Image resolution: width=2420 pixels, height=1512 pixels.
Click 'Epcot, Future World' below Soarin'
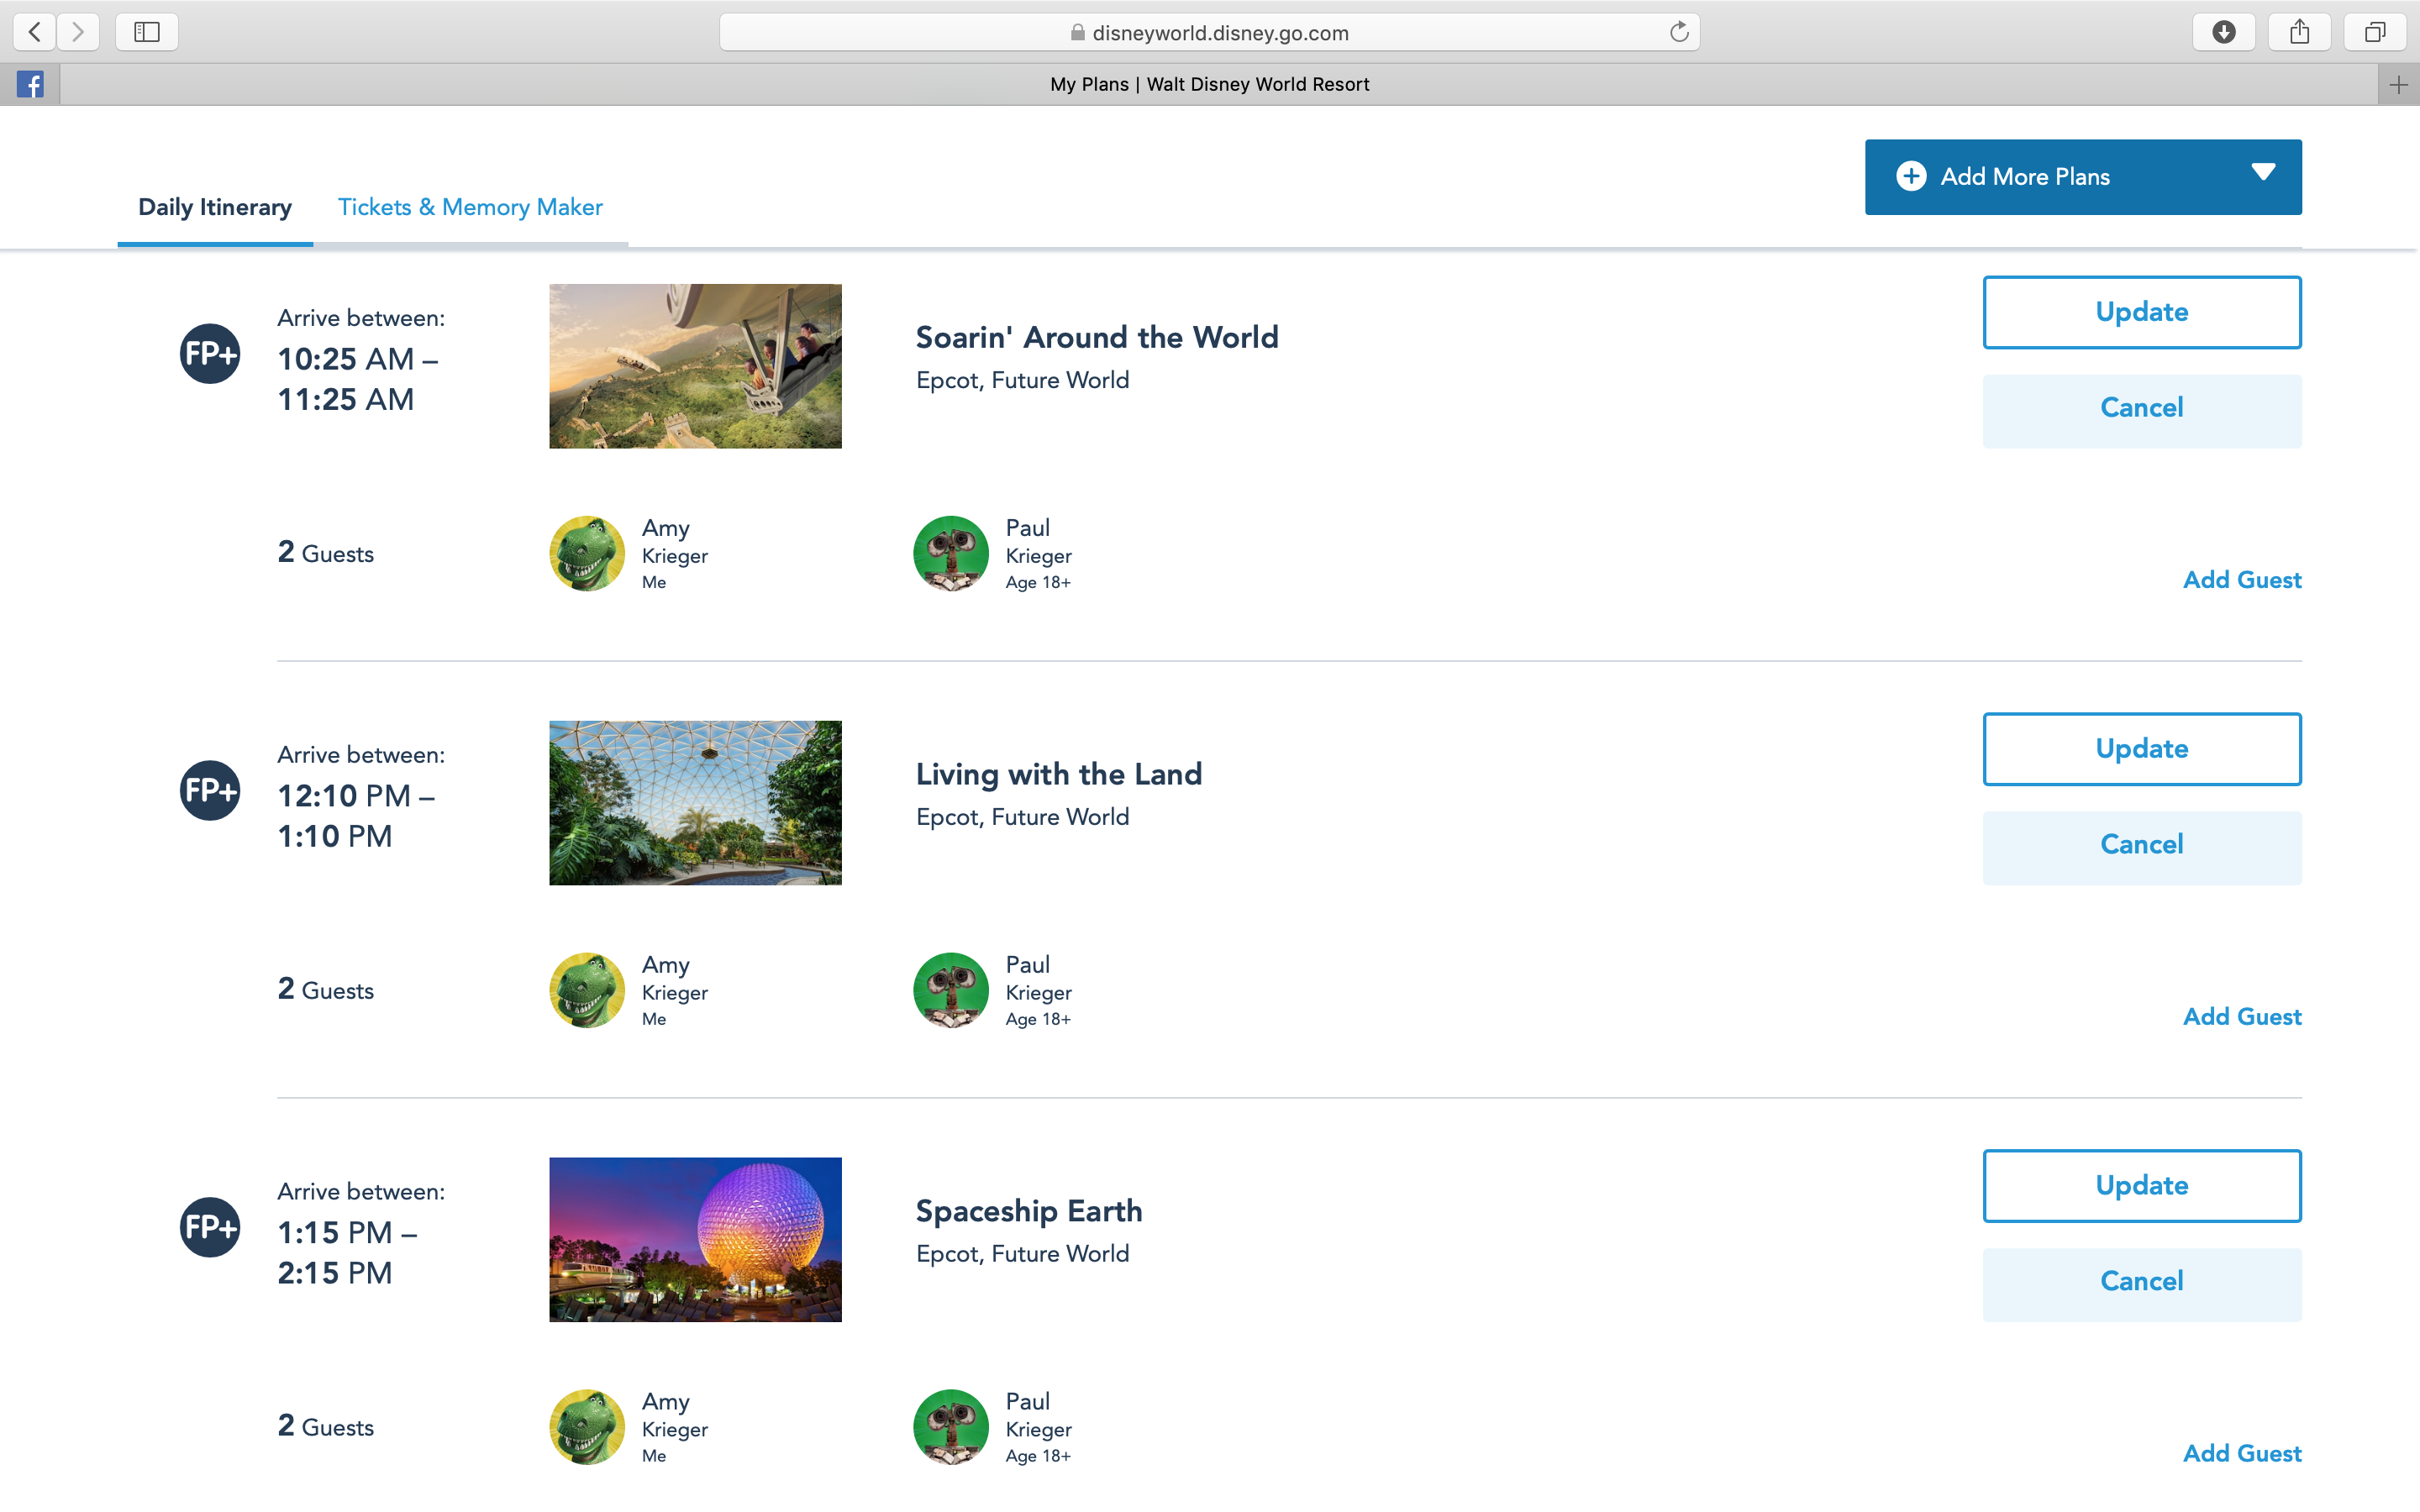[x=1023, y=380]
